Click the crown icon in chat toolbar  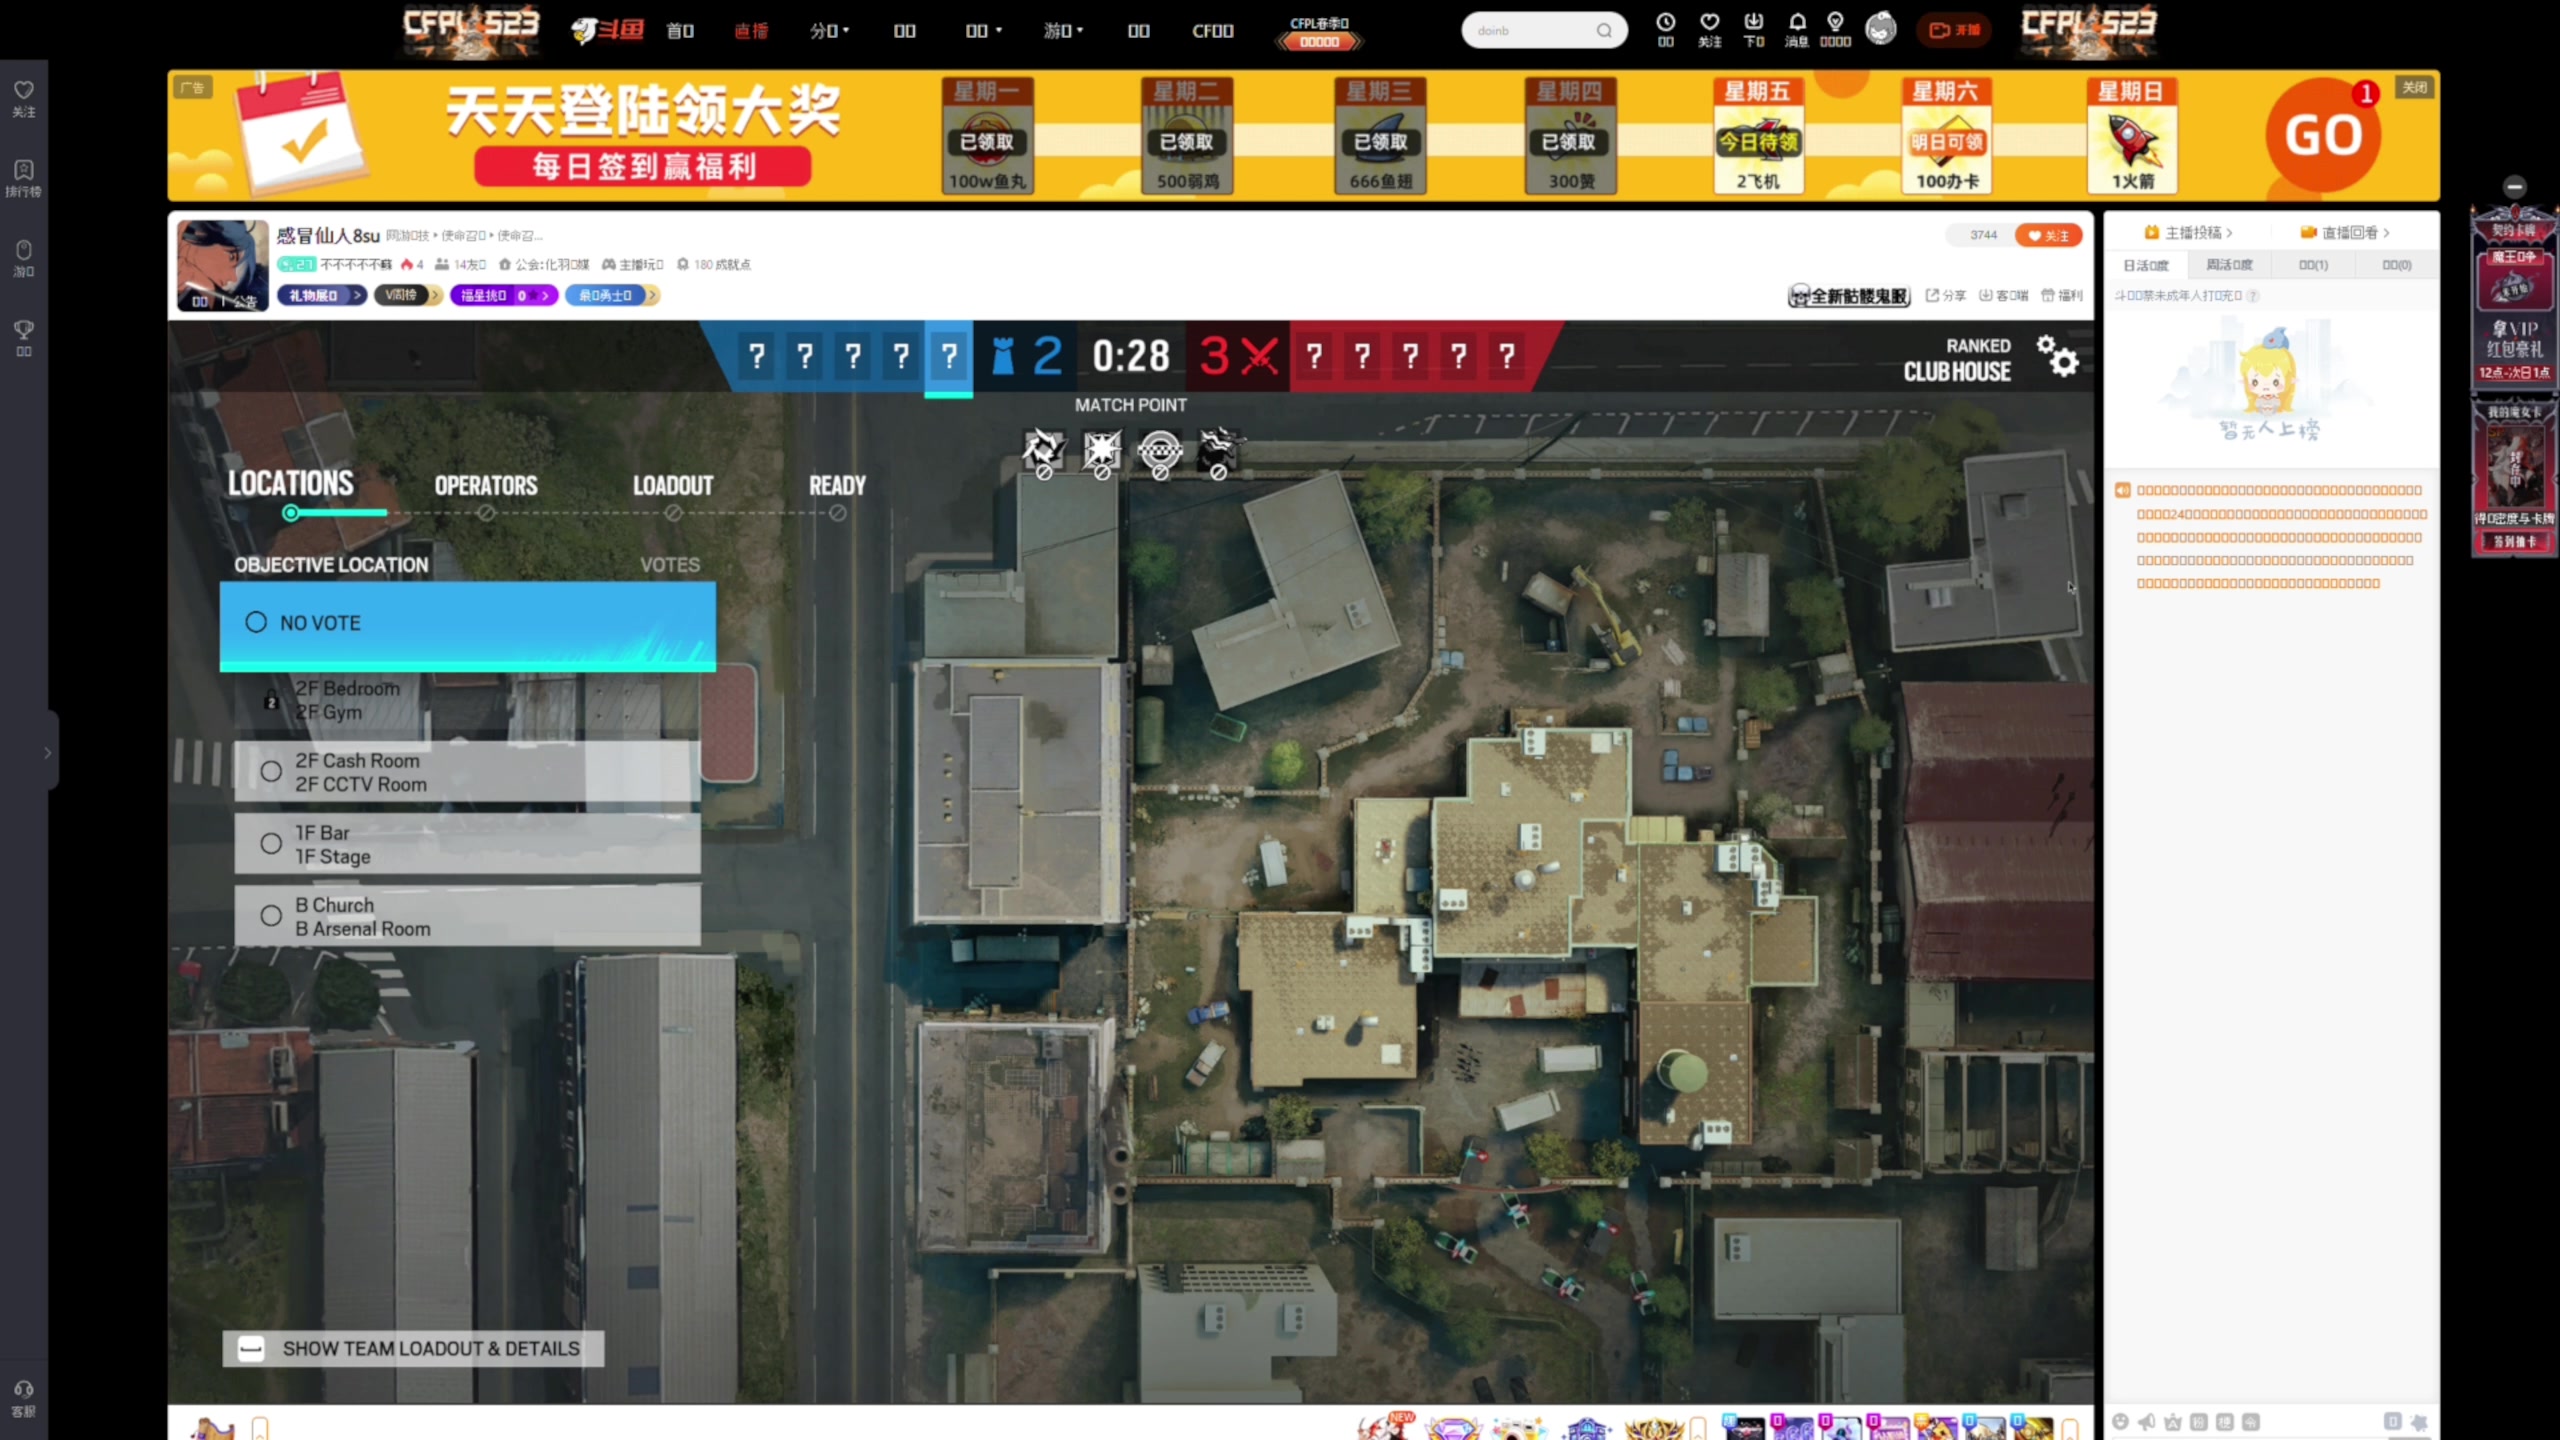[x=2172, y=1421]
